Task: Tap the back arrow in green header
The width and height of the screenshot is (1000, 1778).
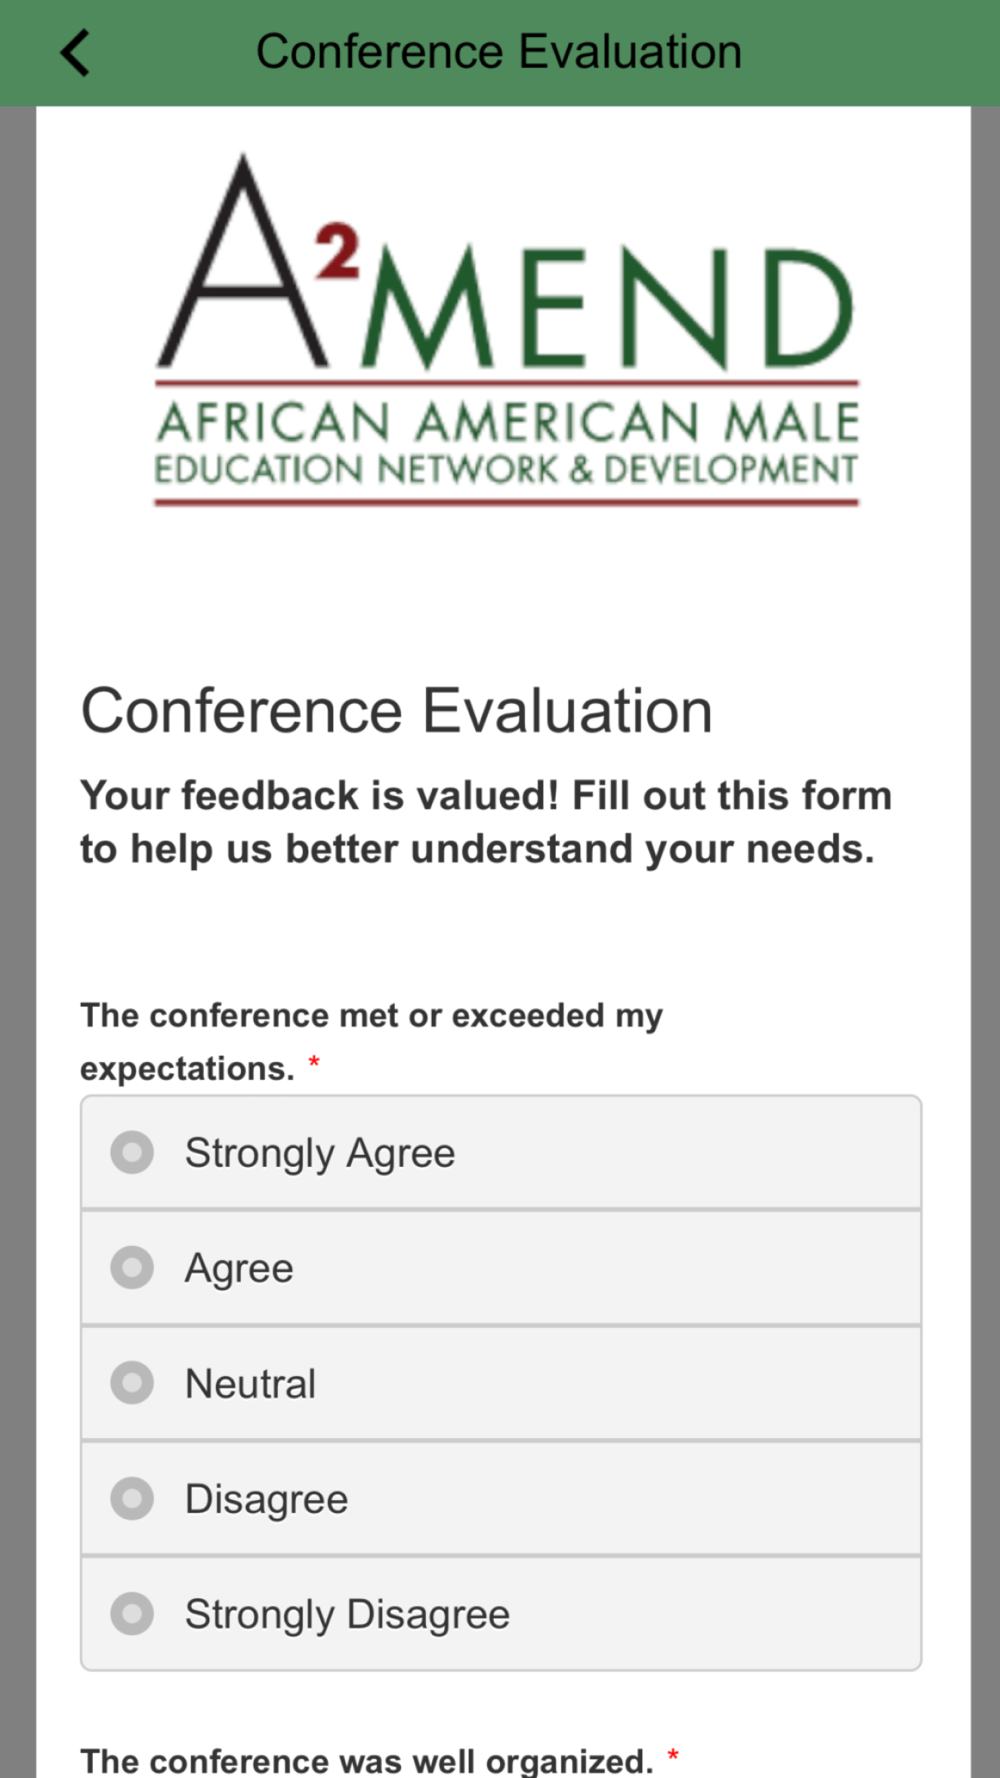Action: point(75,52)
